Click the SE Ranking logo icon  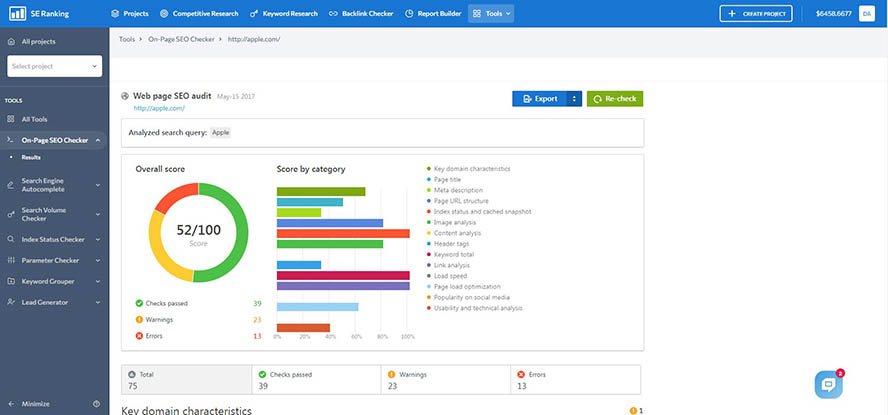click(x=16, y=14)
